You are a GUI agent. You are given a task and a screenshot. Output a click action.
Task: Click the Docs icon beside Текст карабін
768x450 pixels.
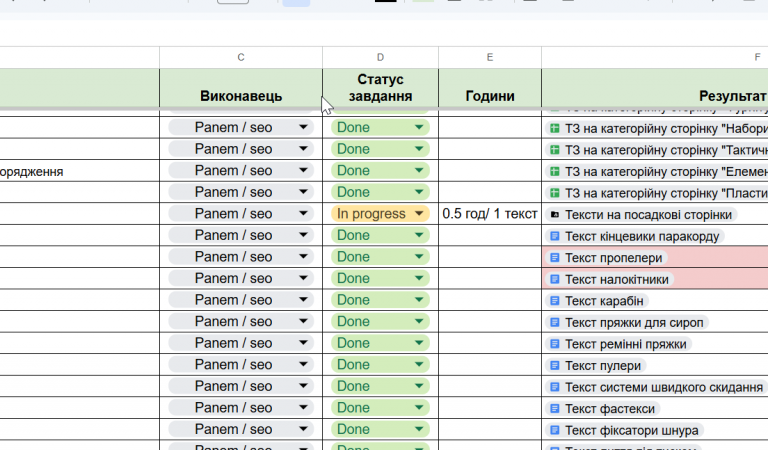point(554,301)
